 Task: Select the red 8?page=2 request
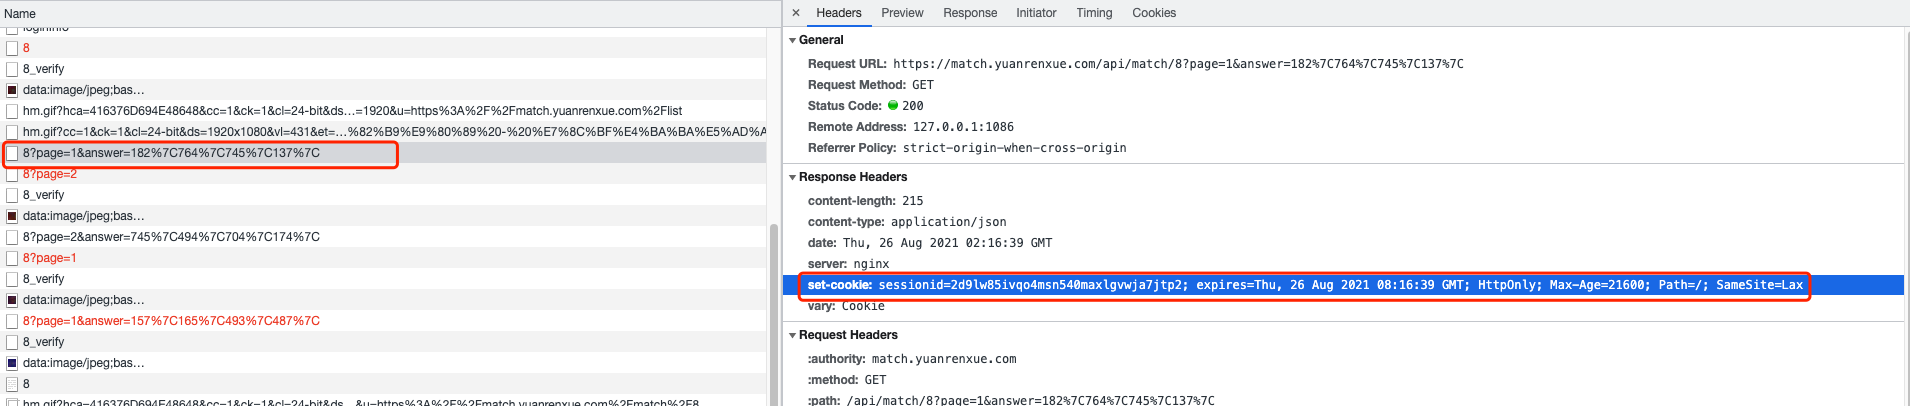click(x=383, y=174)
